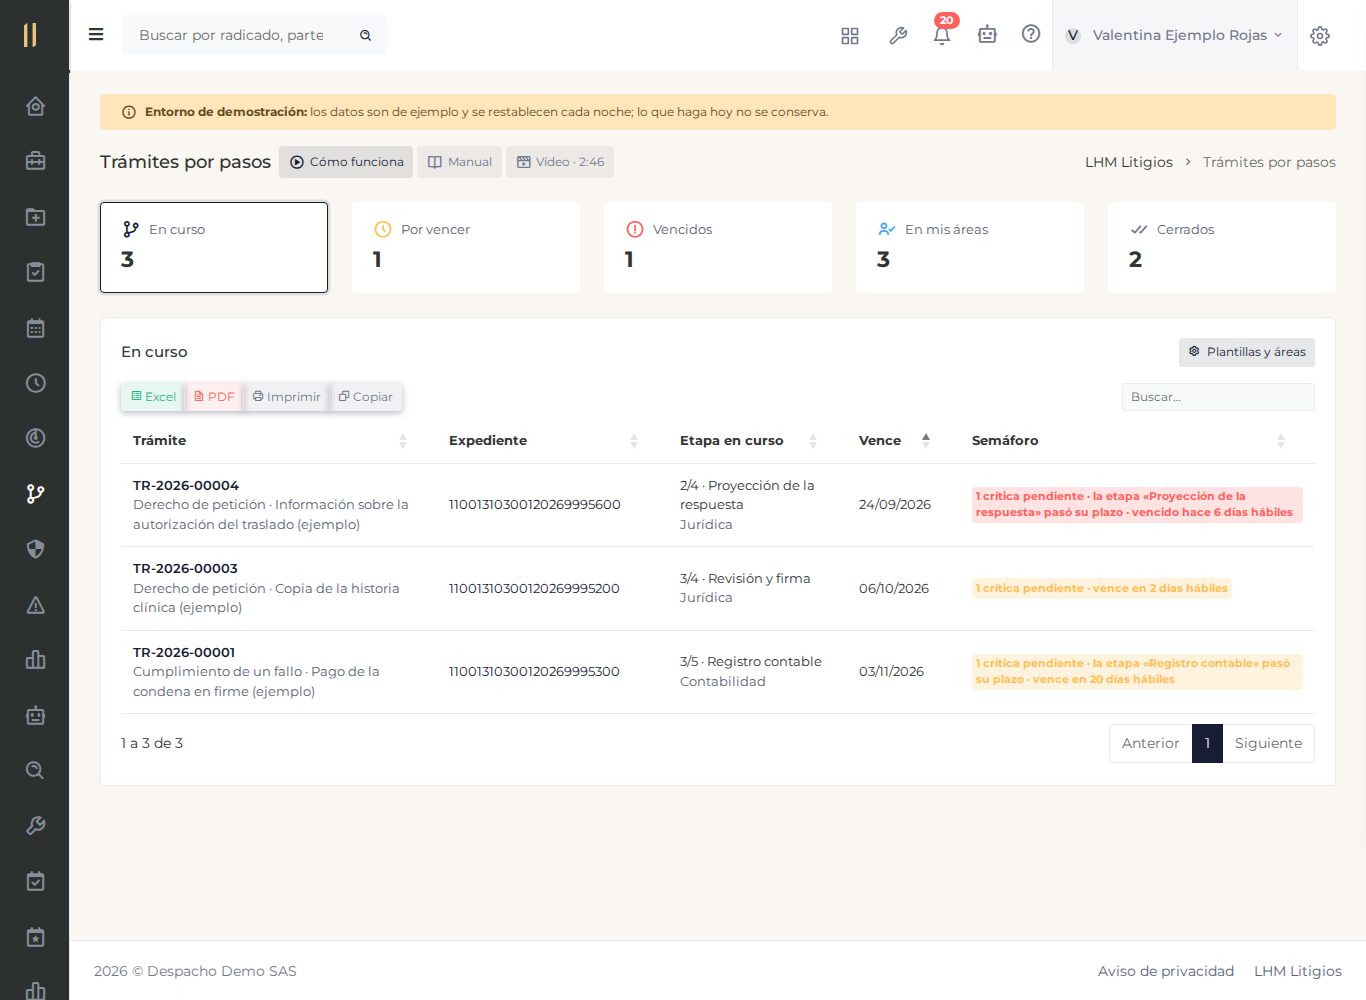Export table with PDF button
Image resolution: width=1366 pixels, height=1000 pixels.
coord(214,397)
